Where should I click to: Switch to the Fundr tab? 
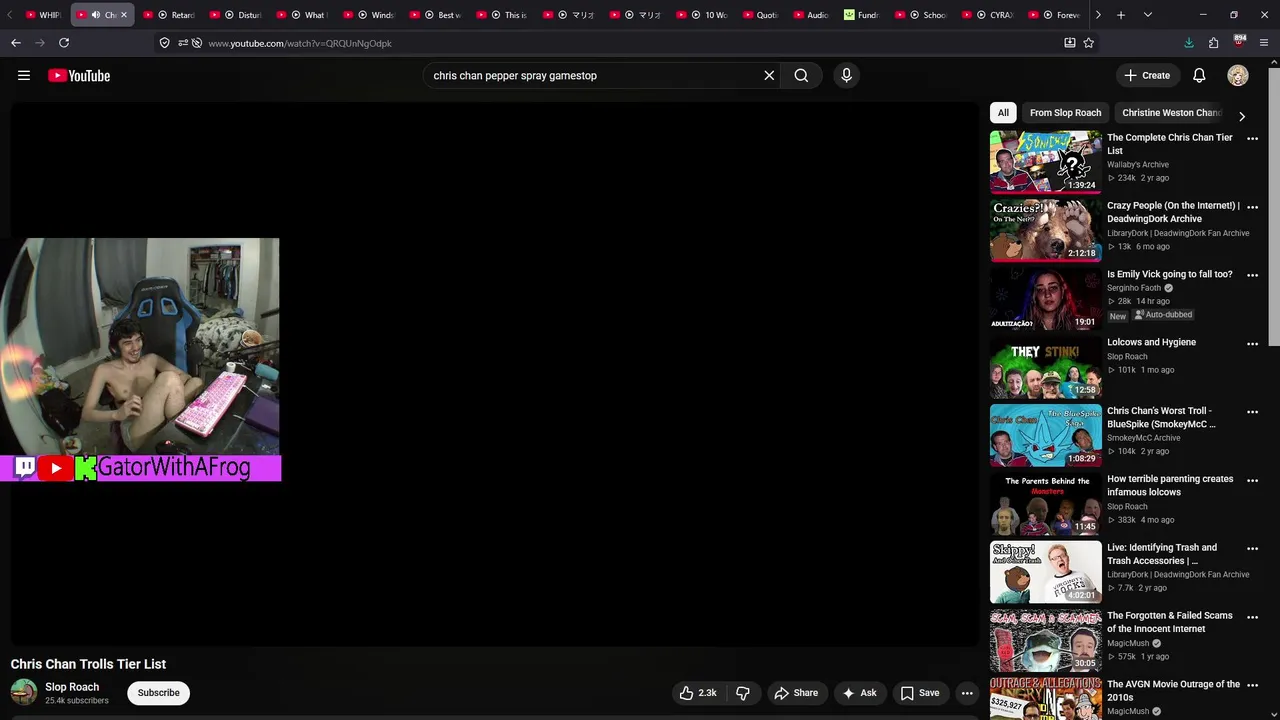[861, 15]
